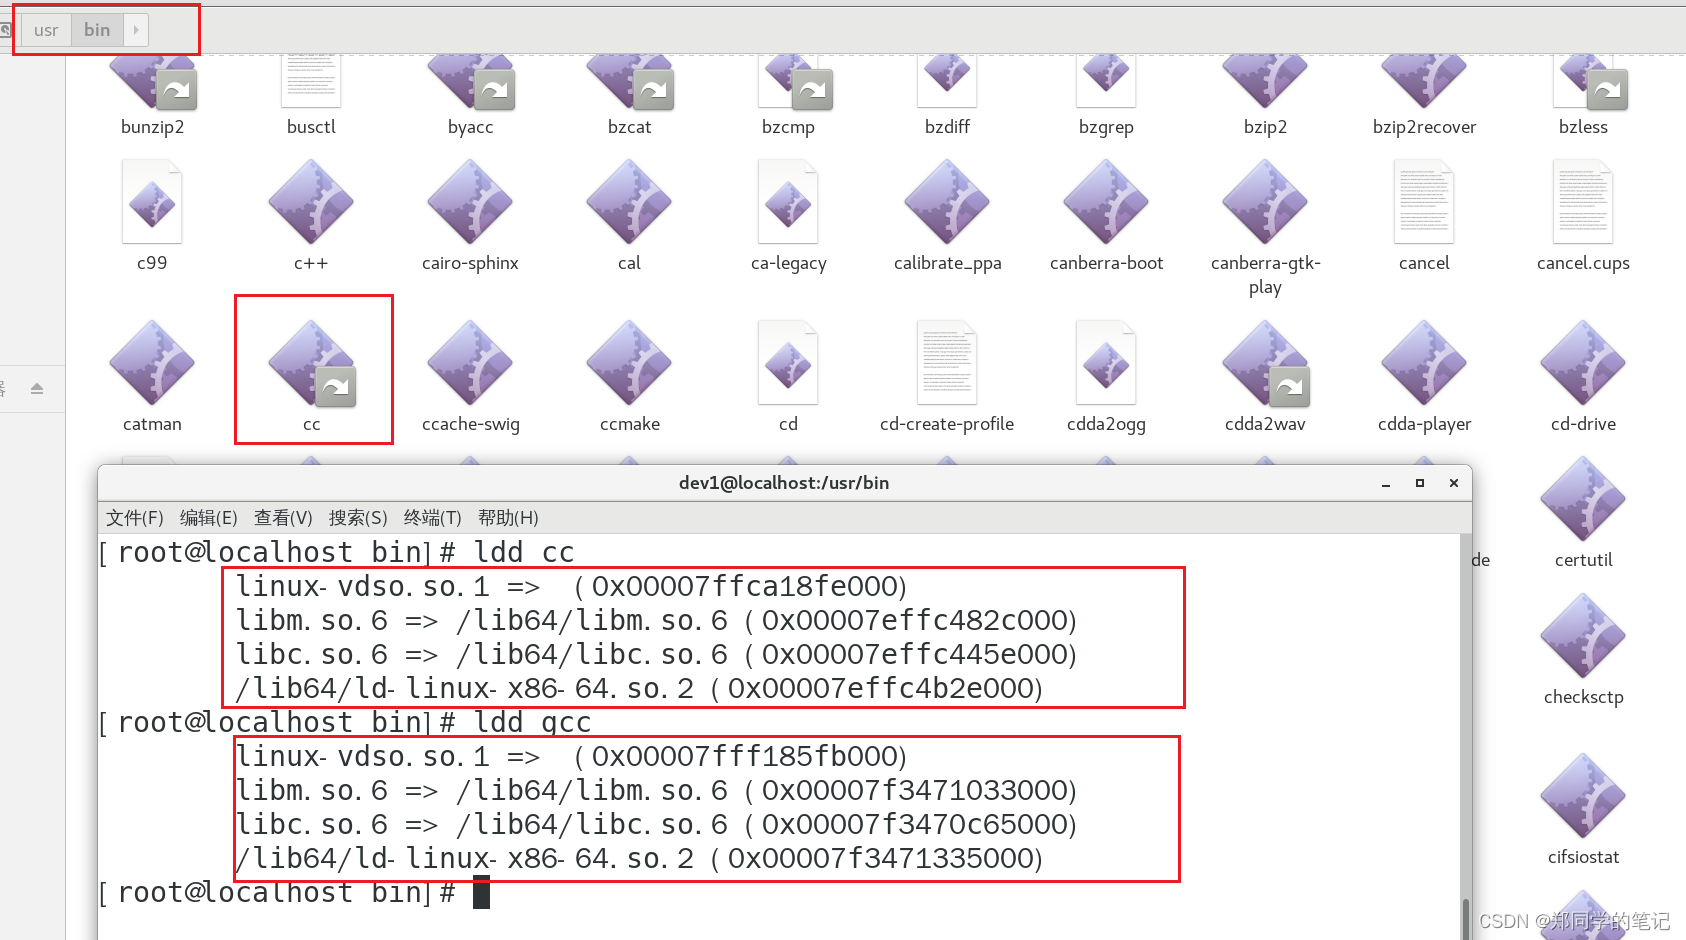The width and height of the screenshot is (1686, 940).
Task: Click the bin path bar button
Action: [x=97, y=30]
